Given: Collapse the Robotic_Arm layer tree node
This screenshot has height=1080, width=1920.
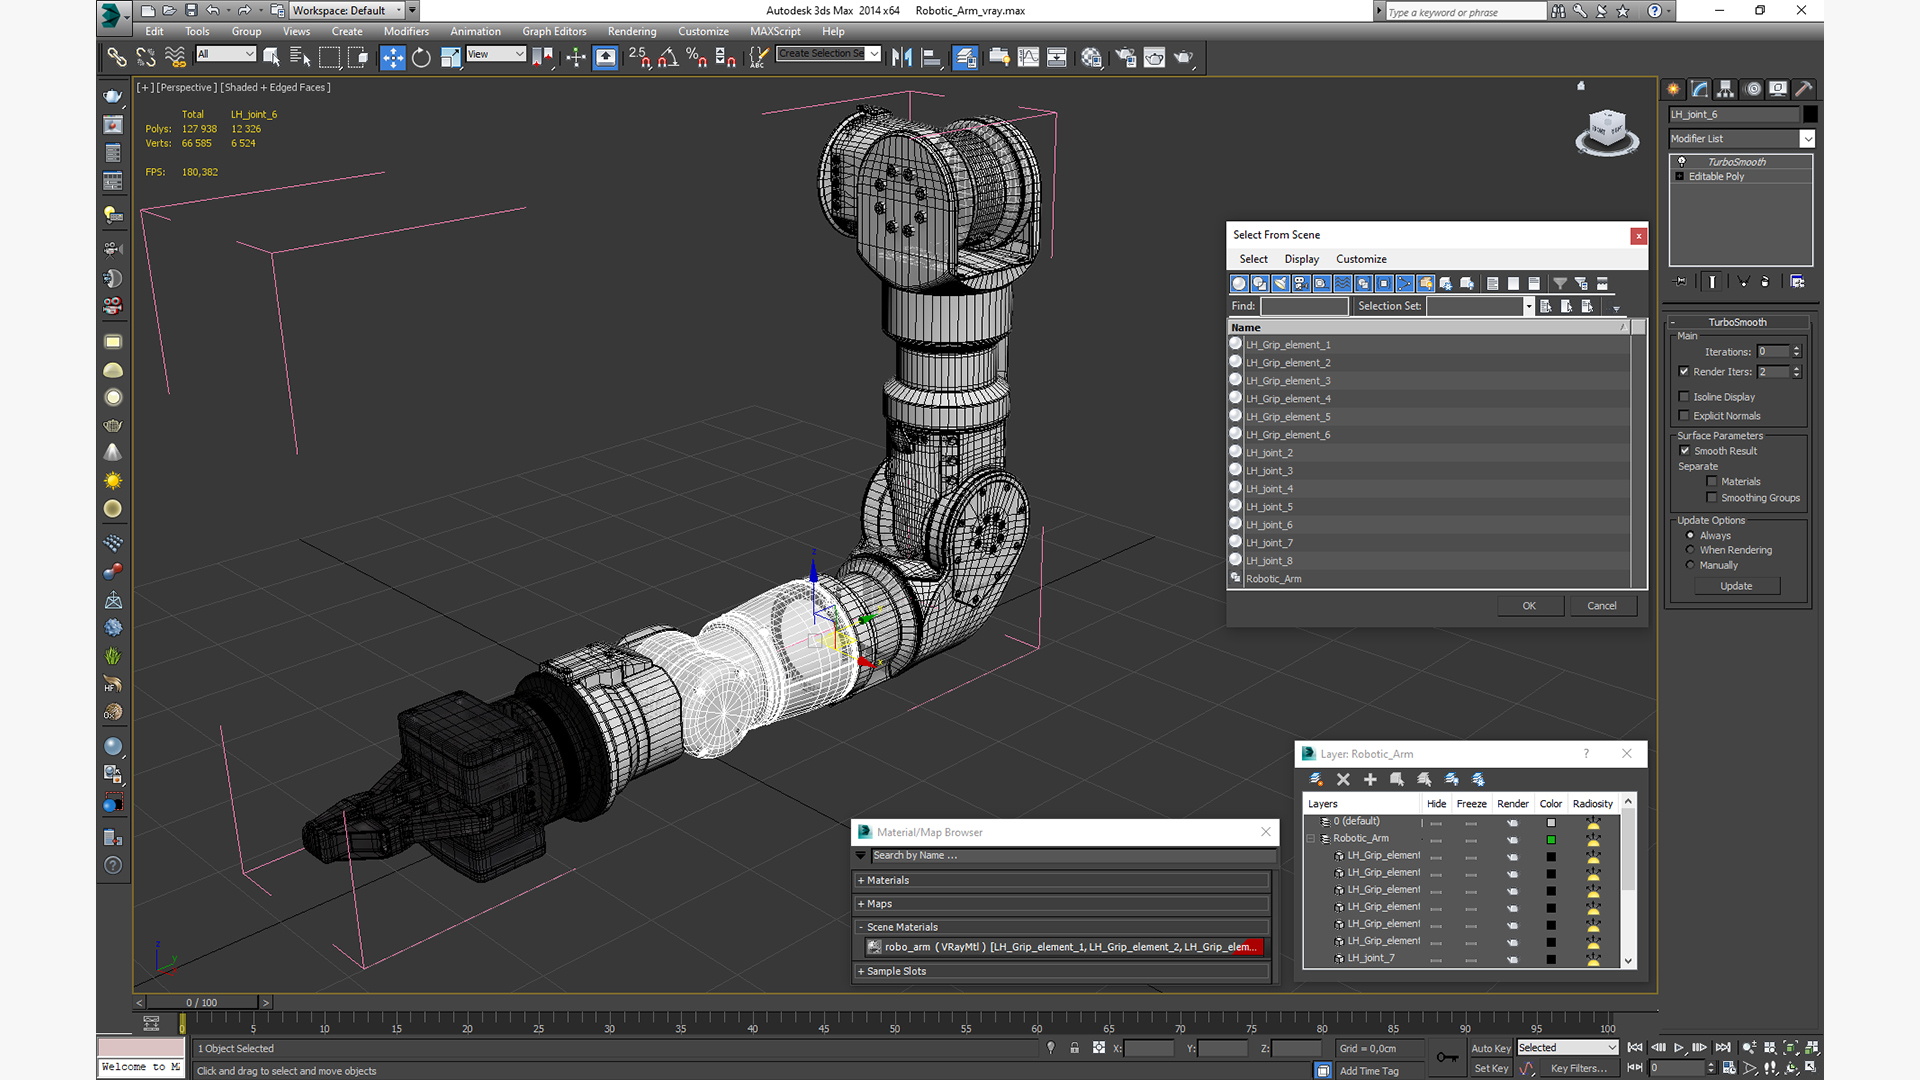Looking at the screenshot, I should [1311, 839].
